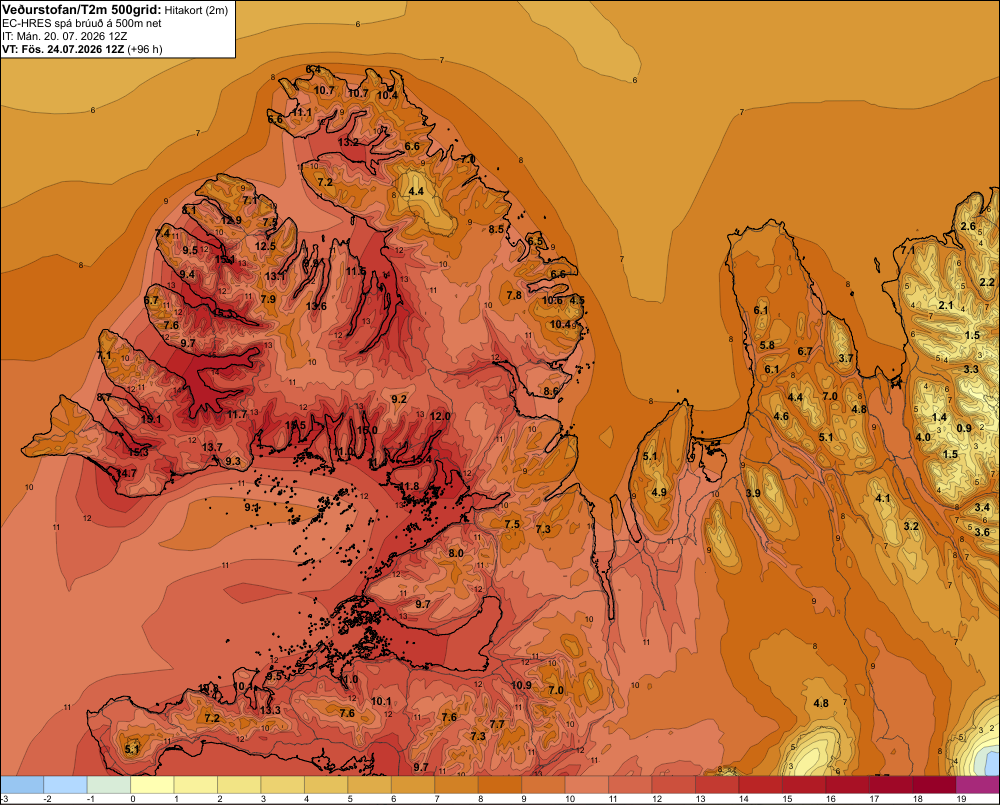Click the temperature value '12.9'

point(232,221)
